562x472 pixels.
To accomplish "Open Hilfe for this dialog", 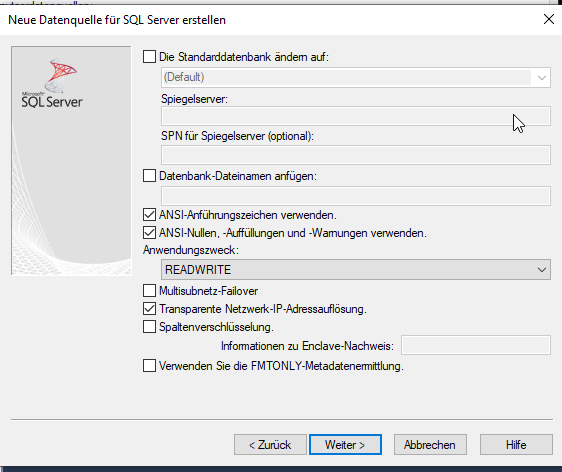I will click(516, 445).
